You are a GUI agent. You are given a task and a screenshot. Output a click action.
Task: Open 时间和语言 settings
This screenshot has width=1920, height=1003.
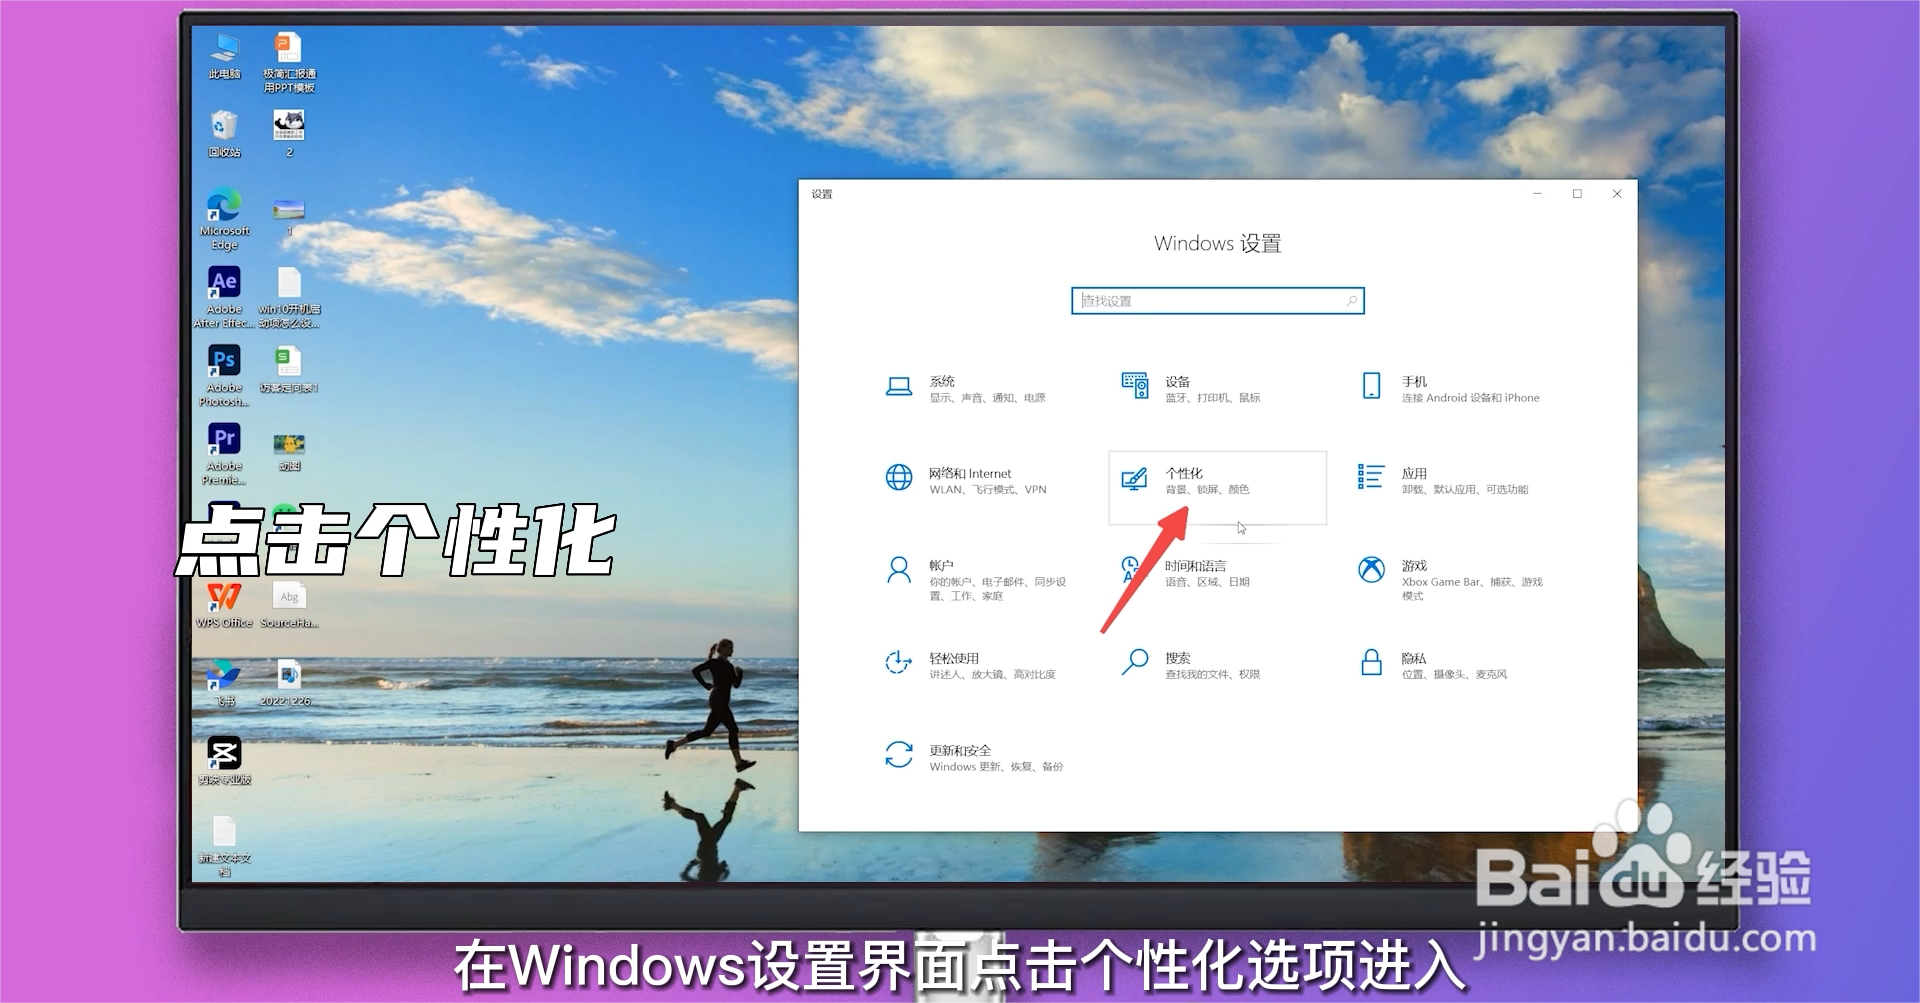pos(1185,573)
